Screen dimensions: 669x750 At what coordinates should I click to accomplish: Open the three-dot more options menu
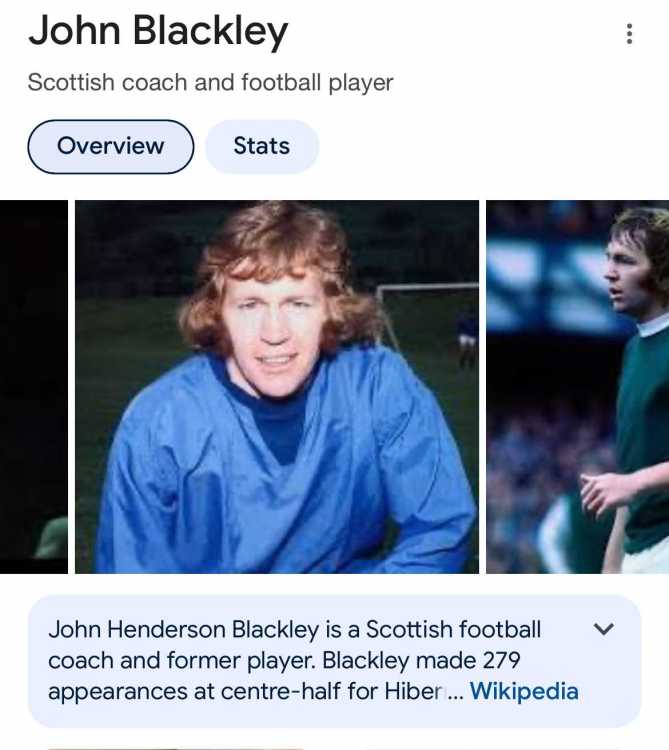point(629,34)
